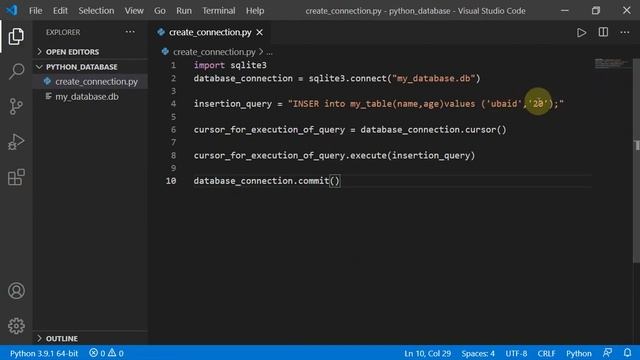Screen dimensions: 640x360
Task: Click database_connection.cursor() on line 6
Action: [x=433, y=130]
